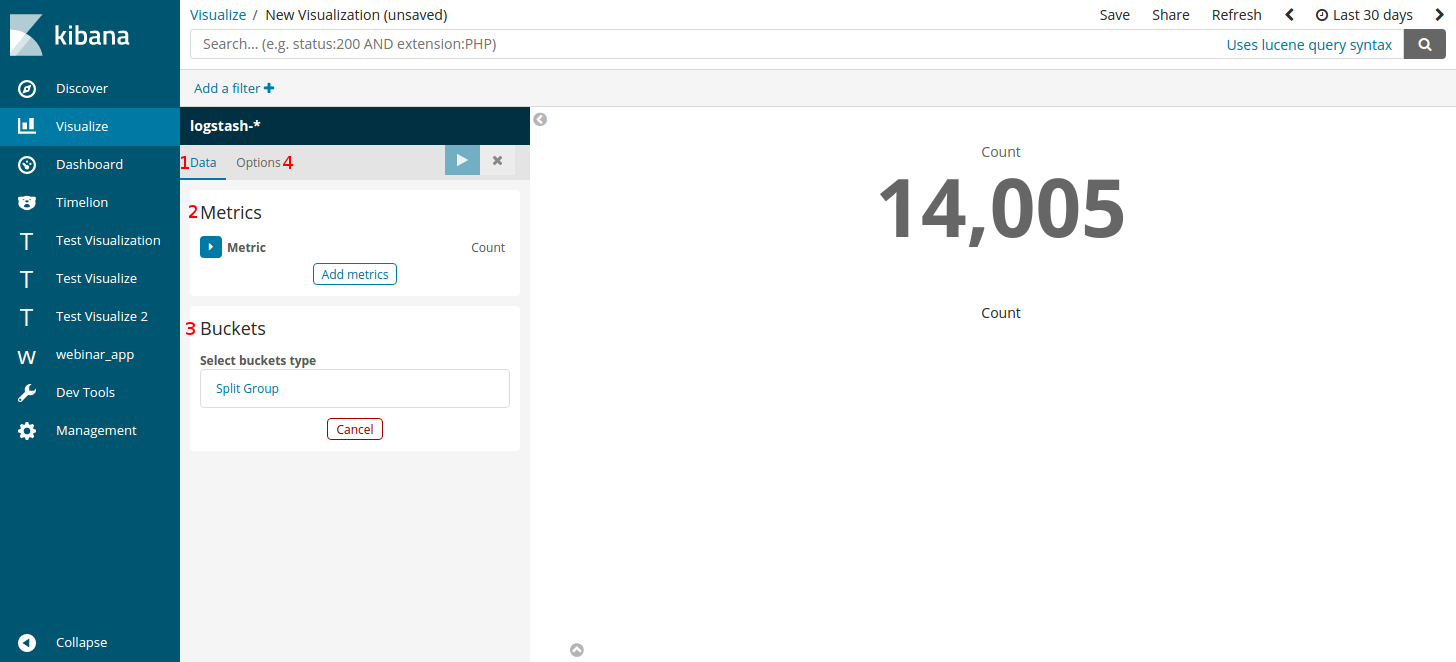Screen dimensions: 1456x662
Task: Hide the editor panel with the arrow
Action: pos(540,120)
